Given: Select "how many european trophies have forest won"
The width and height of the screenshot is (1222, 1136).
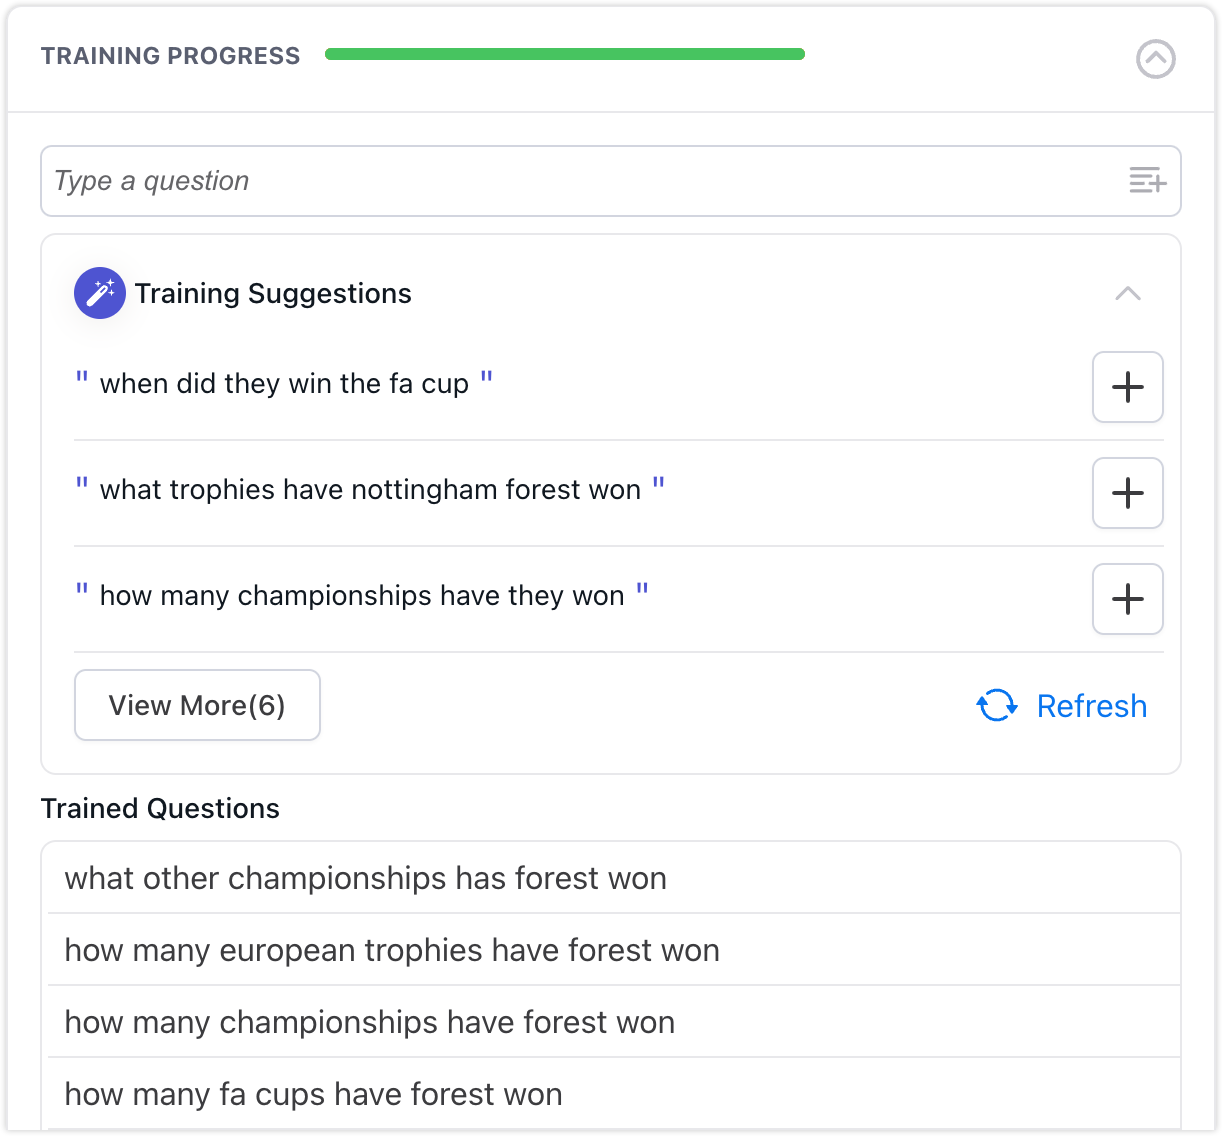Looking at the screenshot, I should pos(392,950).
